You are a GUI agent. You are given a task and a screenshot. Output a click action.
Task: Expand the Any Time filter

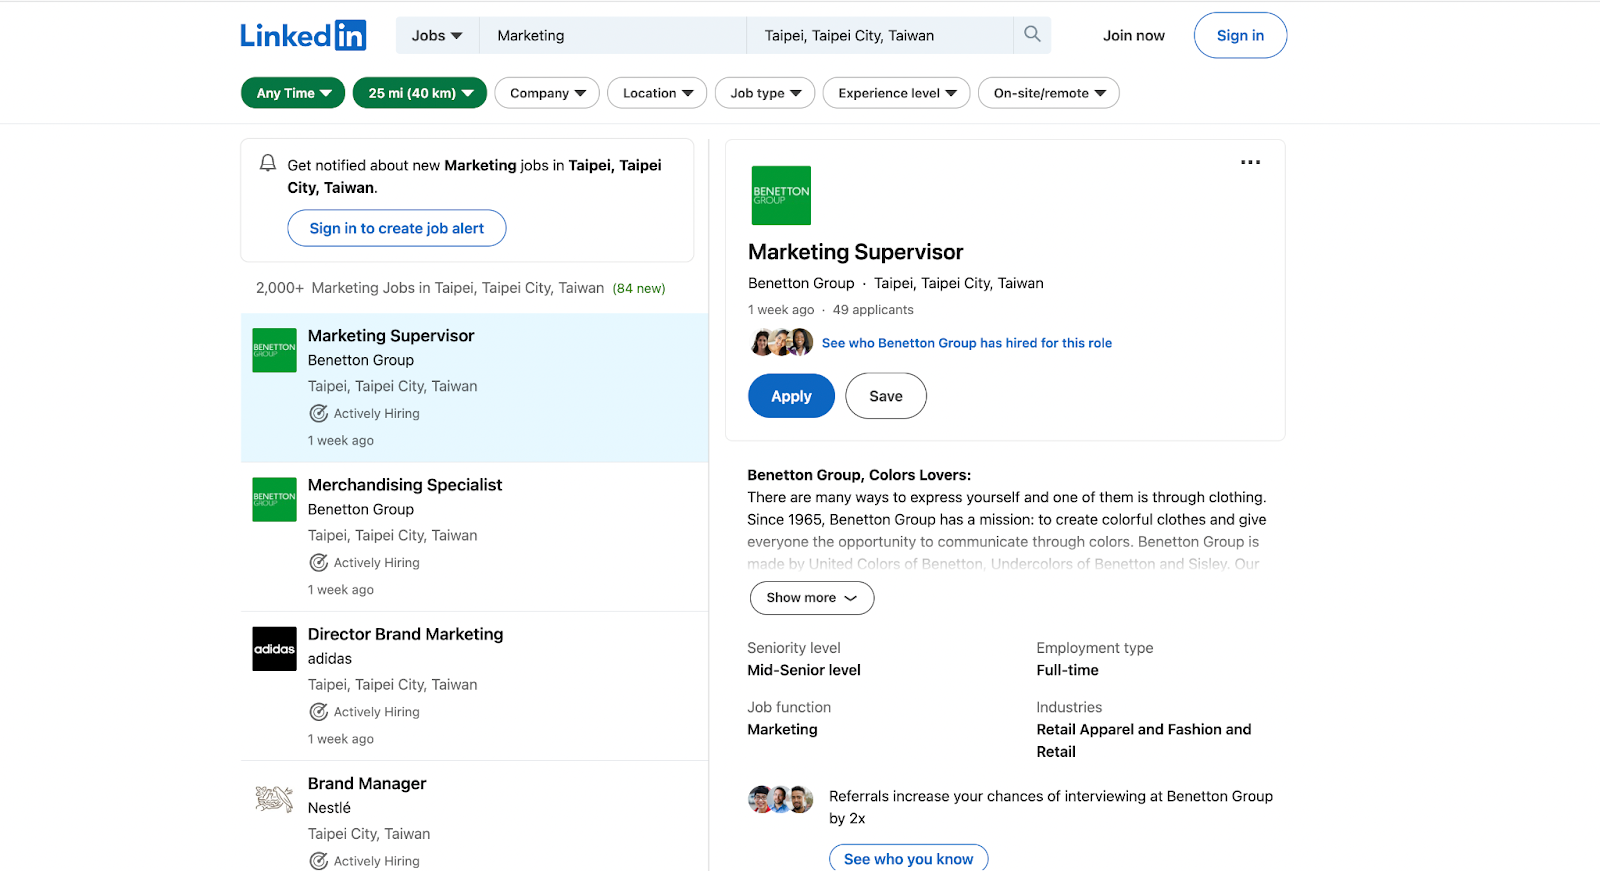pyautogui.click(x=293, y=93)
